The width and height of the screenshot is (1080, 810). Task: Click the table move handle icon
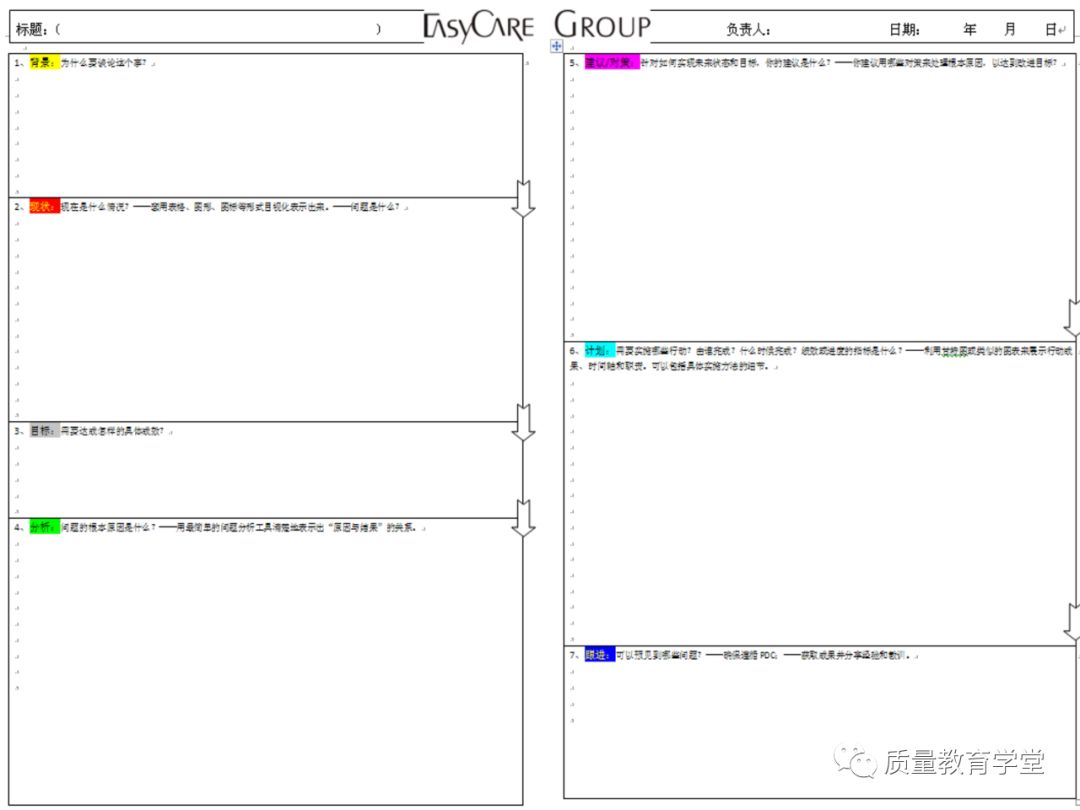(x=557, y=47)
